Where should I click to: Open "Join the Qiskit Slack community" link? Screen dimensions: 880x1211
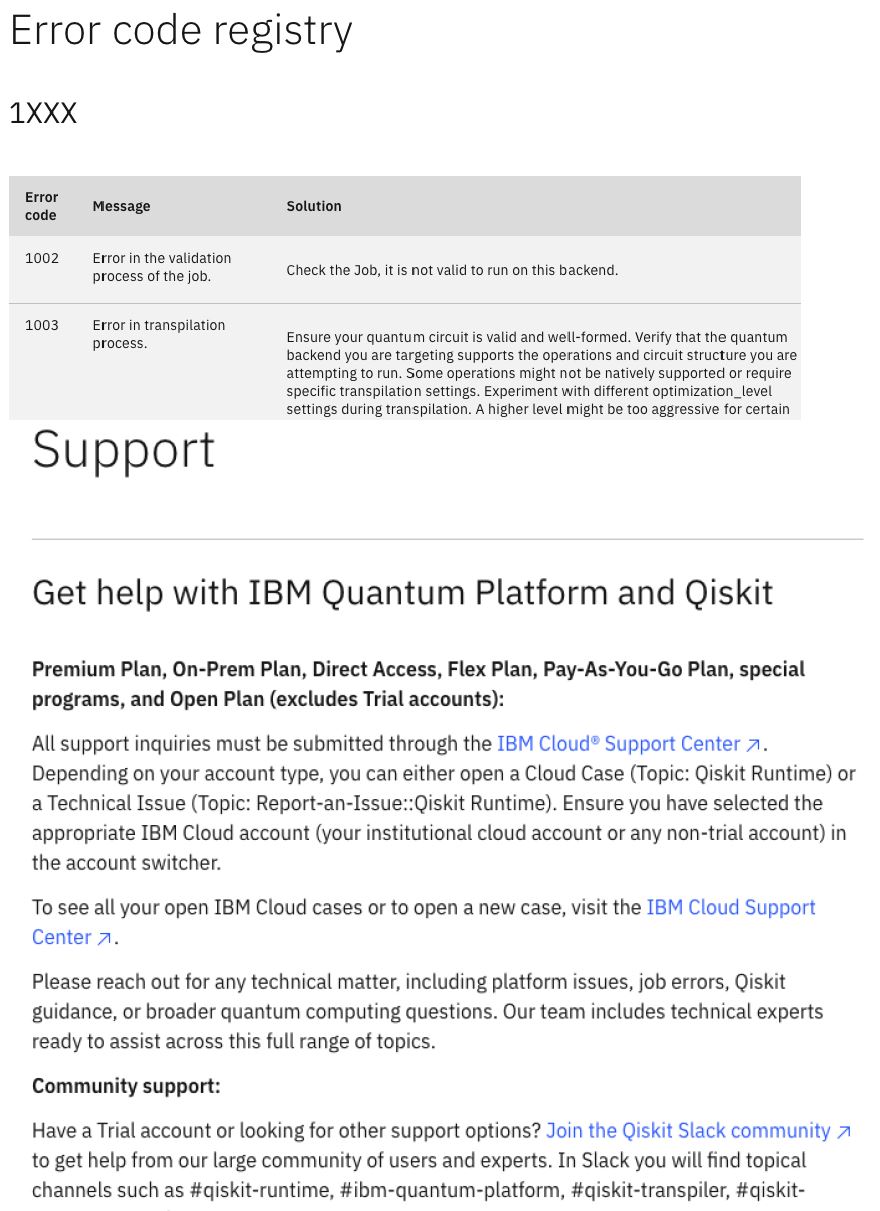687,1131
